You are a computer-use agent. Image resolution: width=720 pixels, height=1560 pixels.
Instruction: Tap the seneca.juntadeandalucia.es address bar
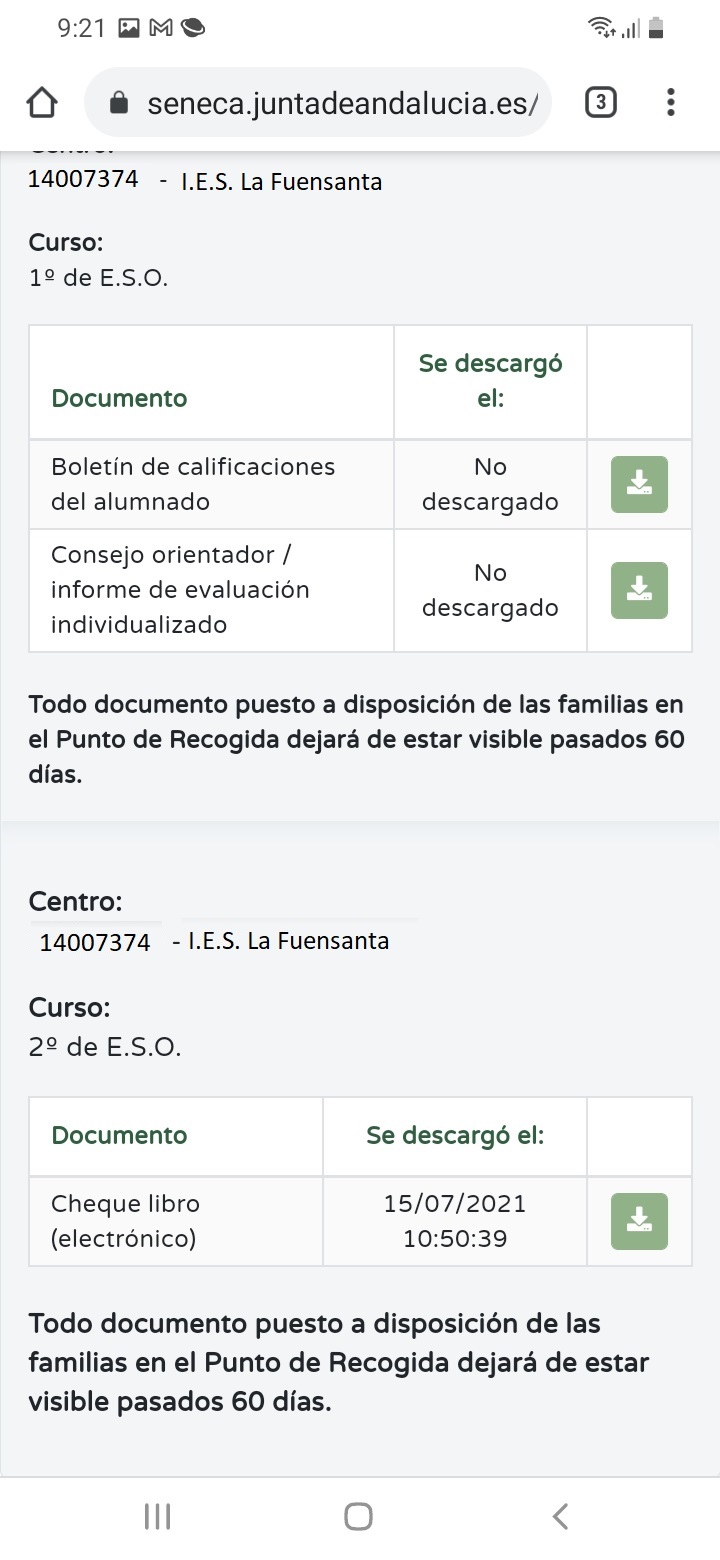tap(342, 103)
